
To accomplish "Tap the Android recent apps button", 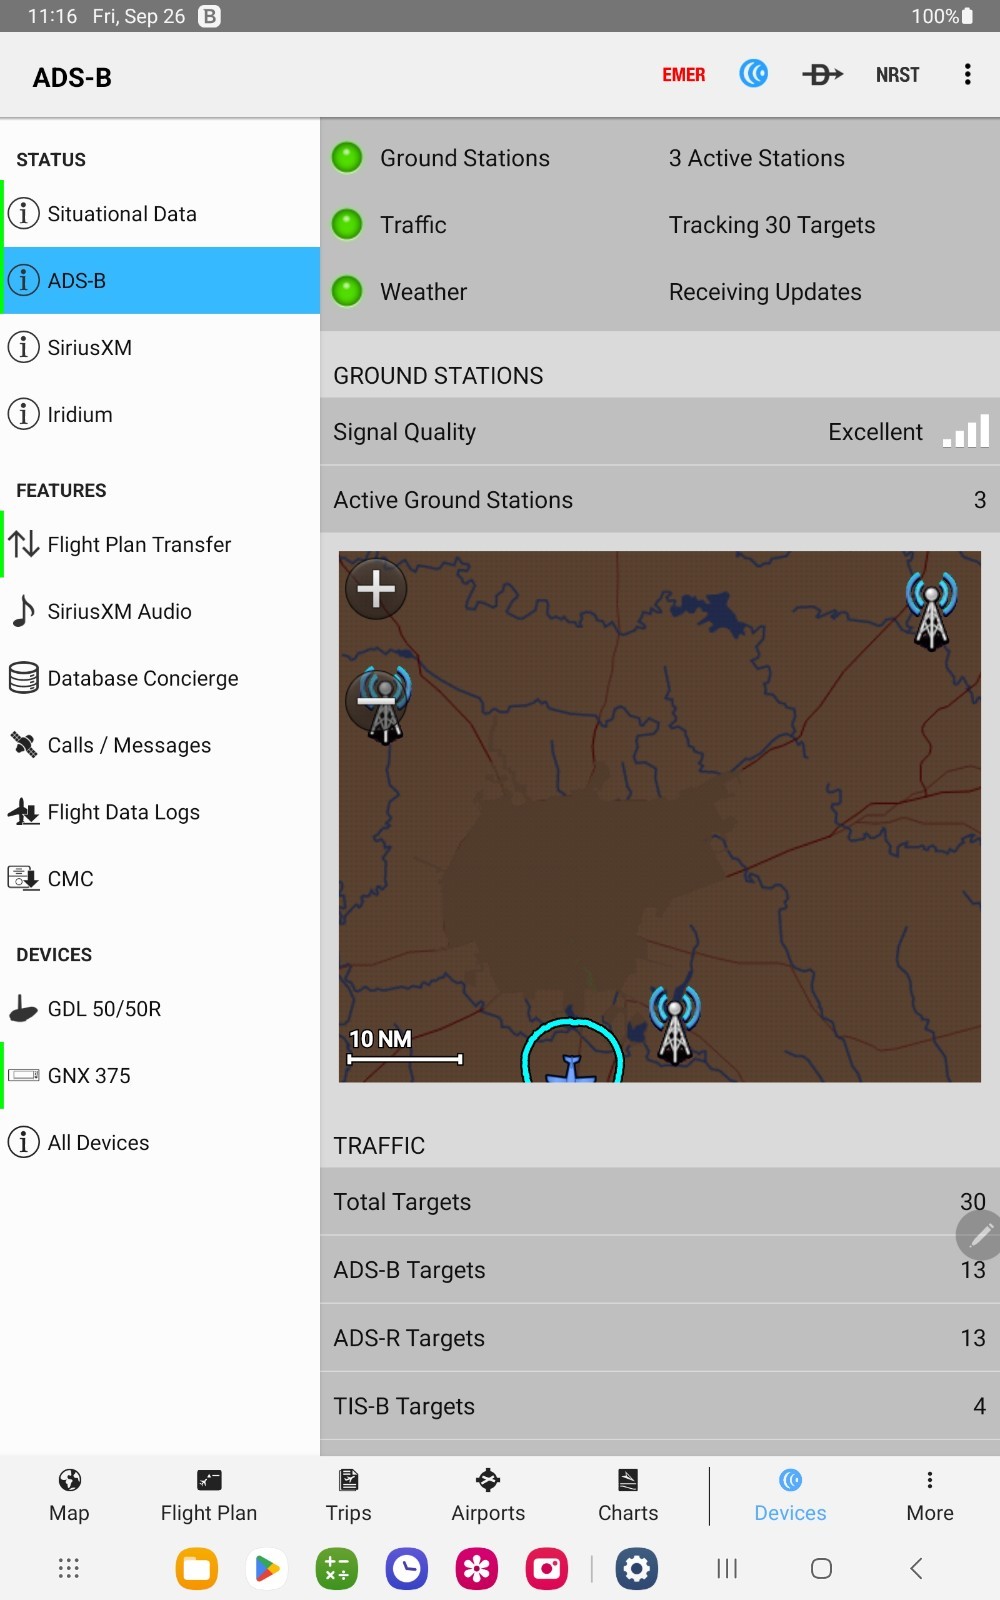I will click(727, 1568).
